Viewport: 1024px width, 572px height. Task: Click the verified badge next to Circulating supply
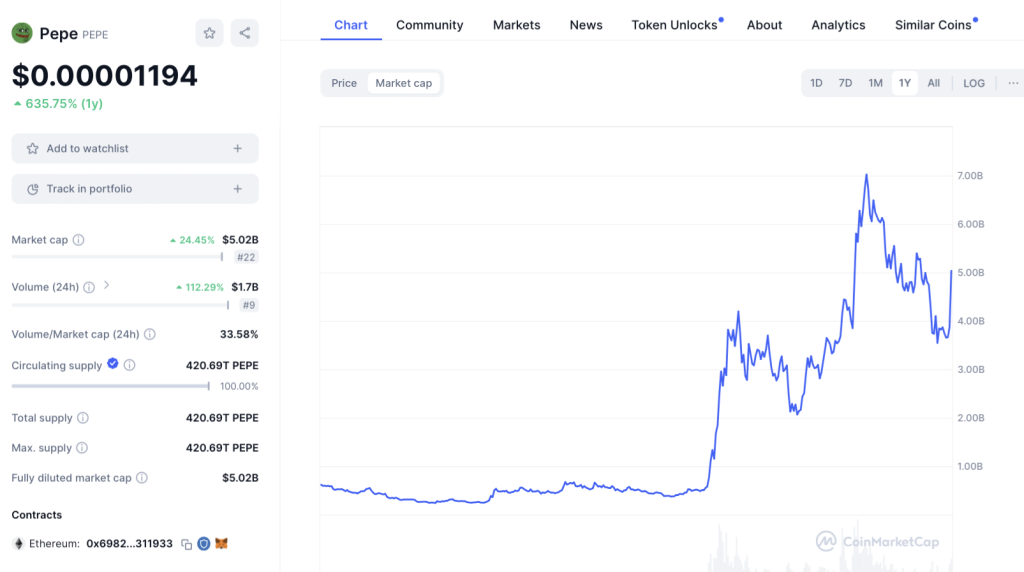tap(112, 364)
